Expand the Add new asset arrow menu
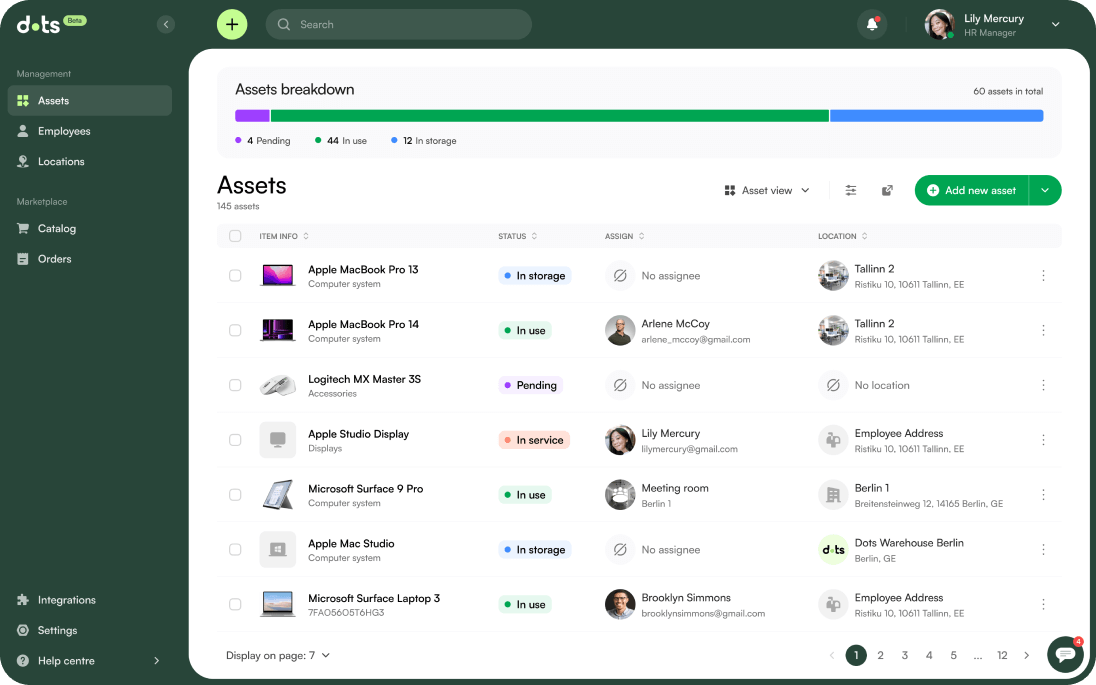This screenshot has height=685, width=1096. click(x=1045, y=190)
